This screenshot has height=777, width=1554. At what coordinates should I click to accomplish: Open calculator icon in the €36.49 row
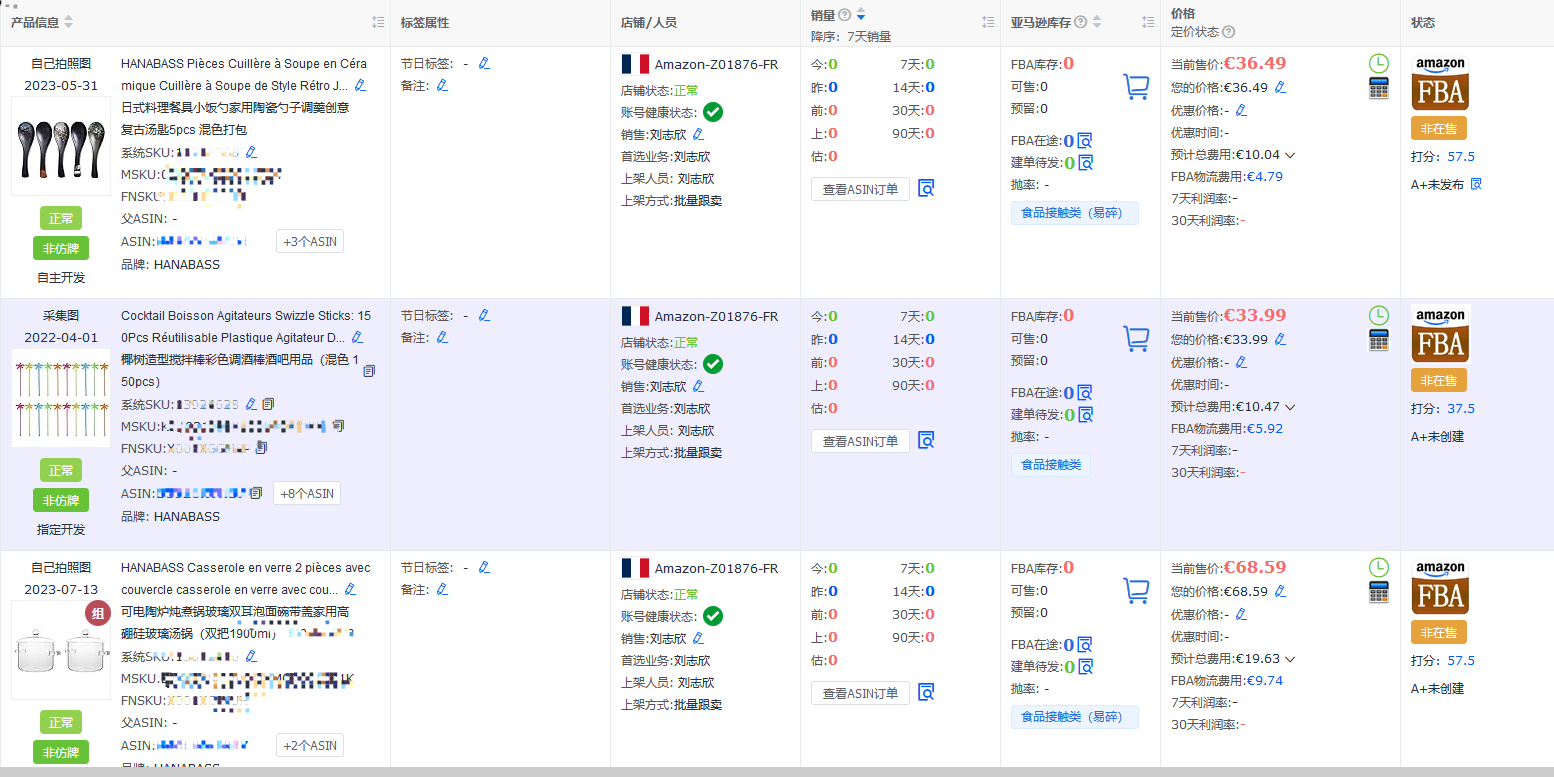(x=1379, y=88)
